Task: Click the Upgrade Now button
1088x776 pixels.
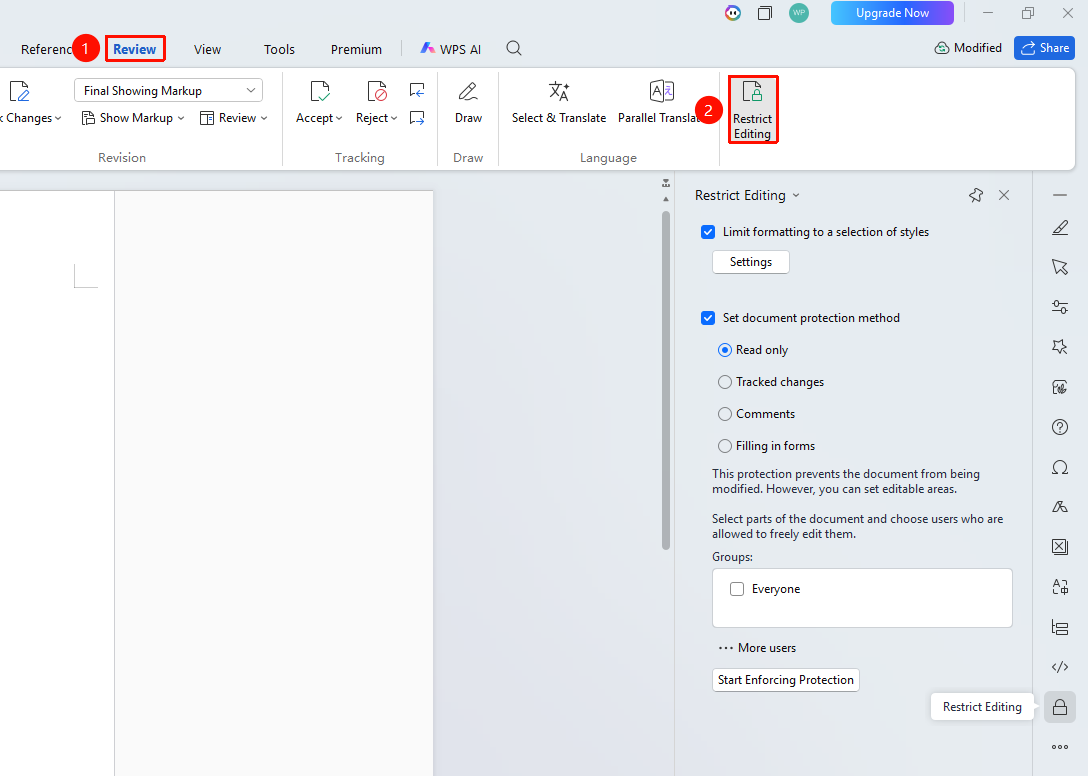Action: [x=892, y=13]
